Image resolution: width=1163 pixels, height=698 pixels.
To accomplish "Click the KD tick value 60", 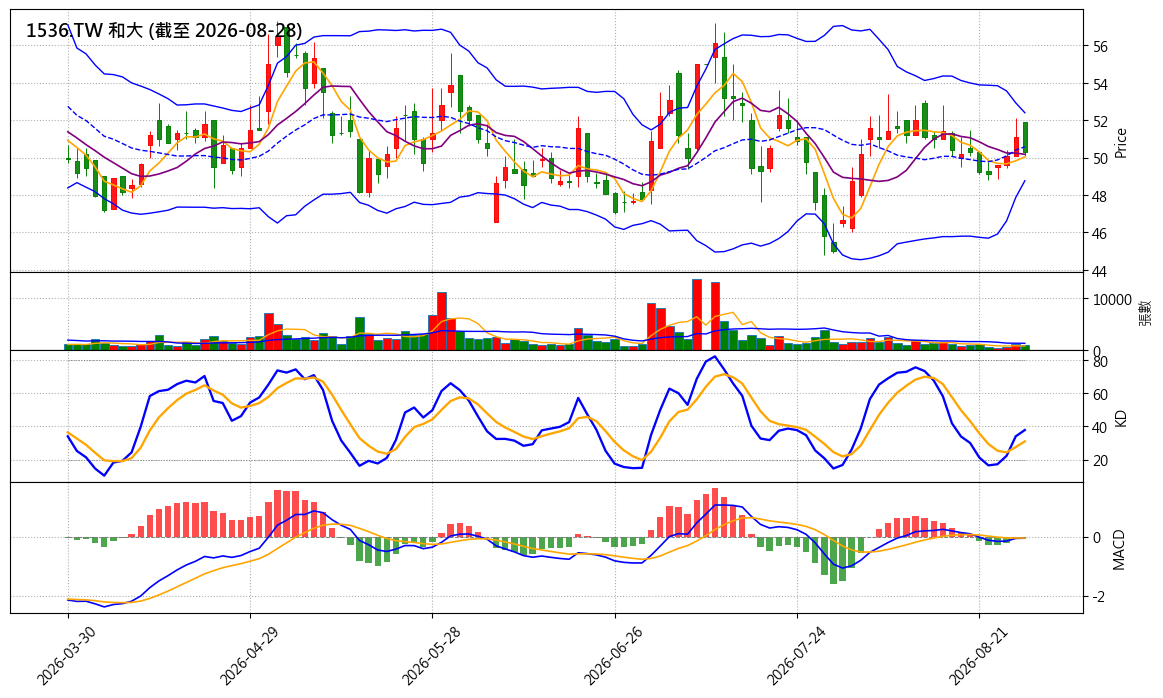I will (x=1100, y=395).
